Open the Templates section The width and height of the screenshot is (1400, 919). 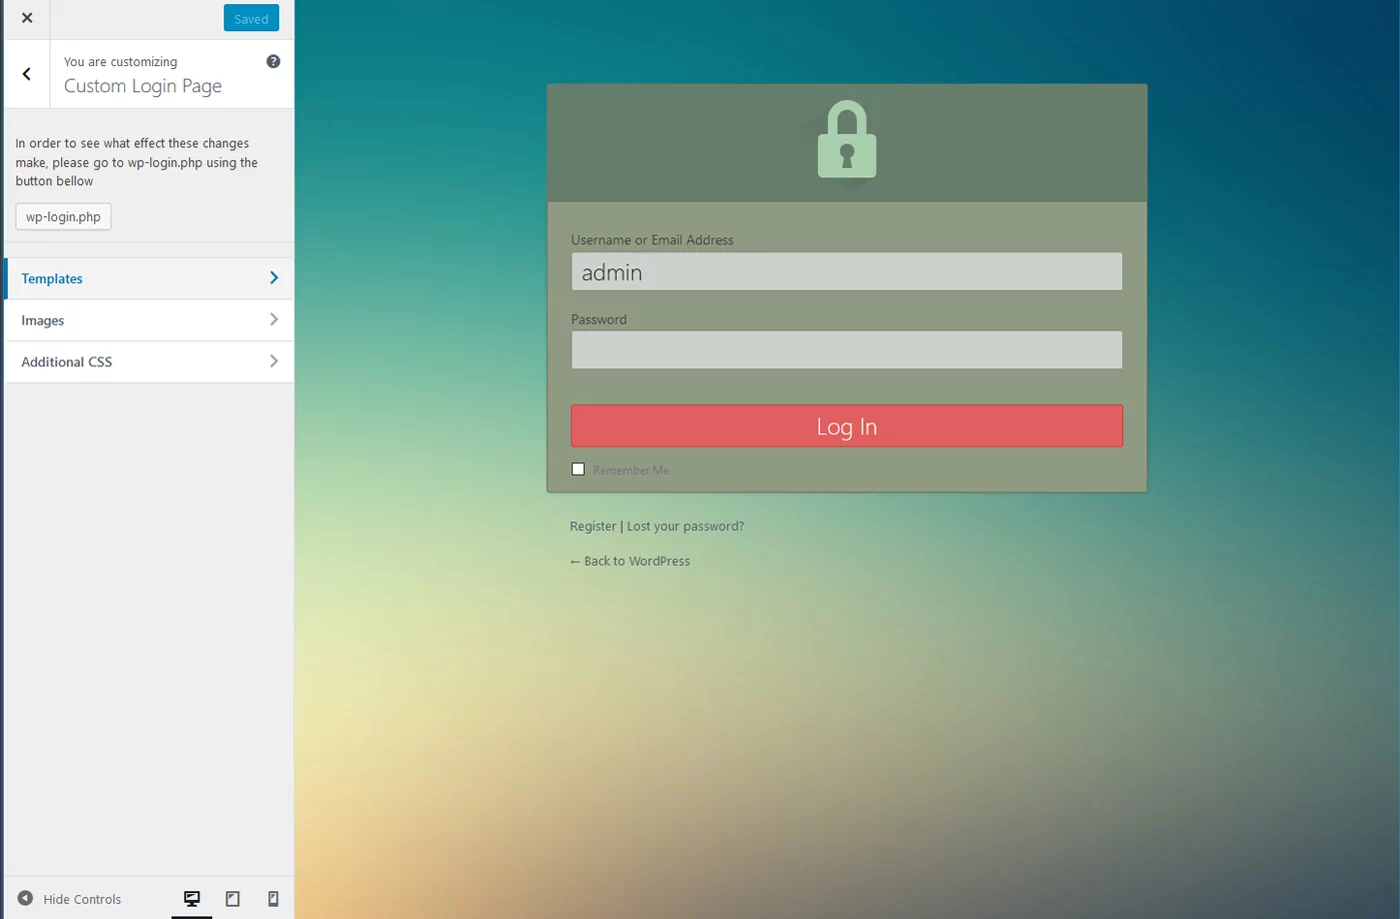pos(149,279)
